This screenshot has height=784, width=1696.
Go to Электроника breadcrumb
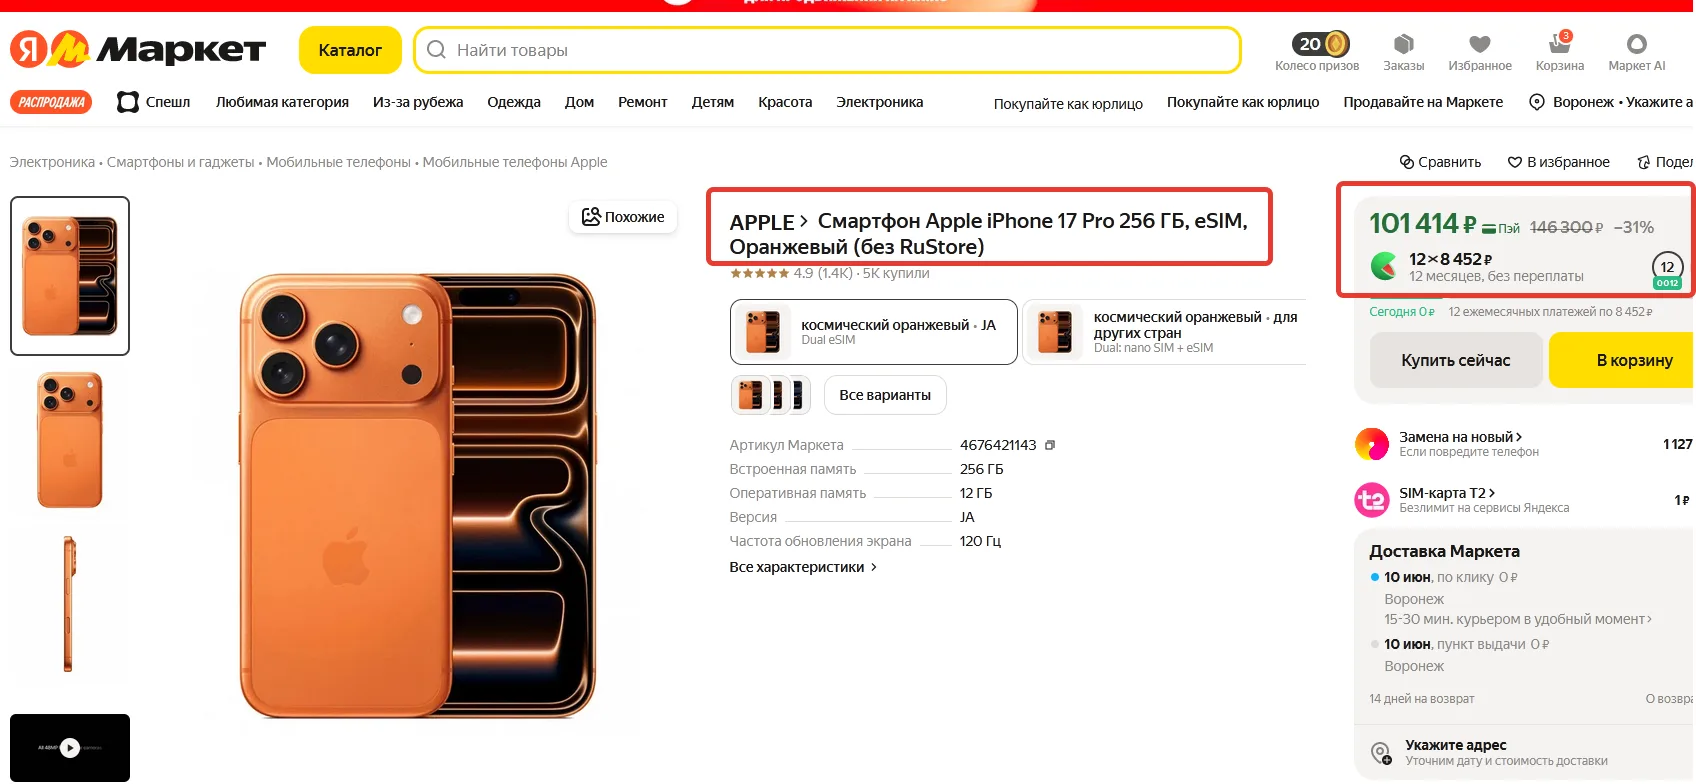(52, 162)
